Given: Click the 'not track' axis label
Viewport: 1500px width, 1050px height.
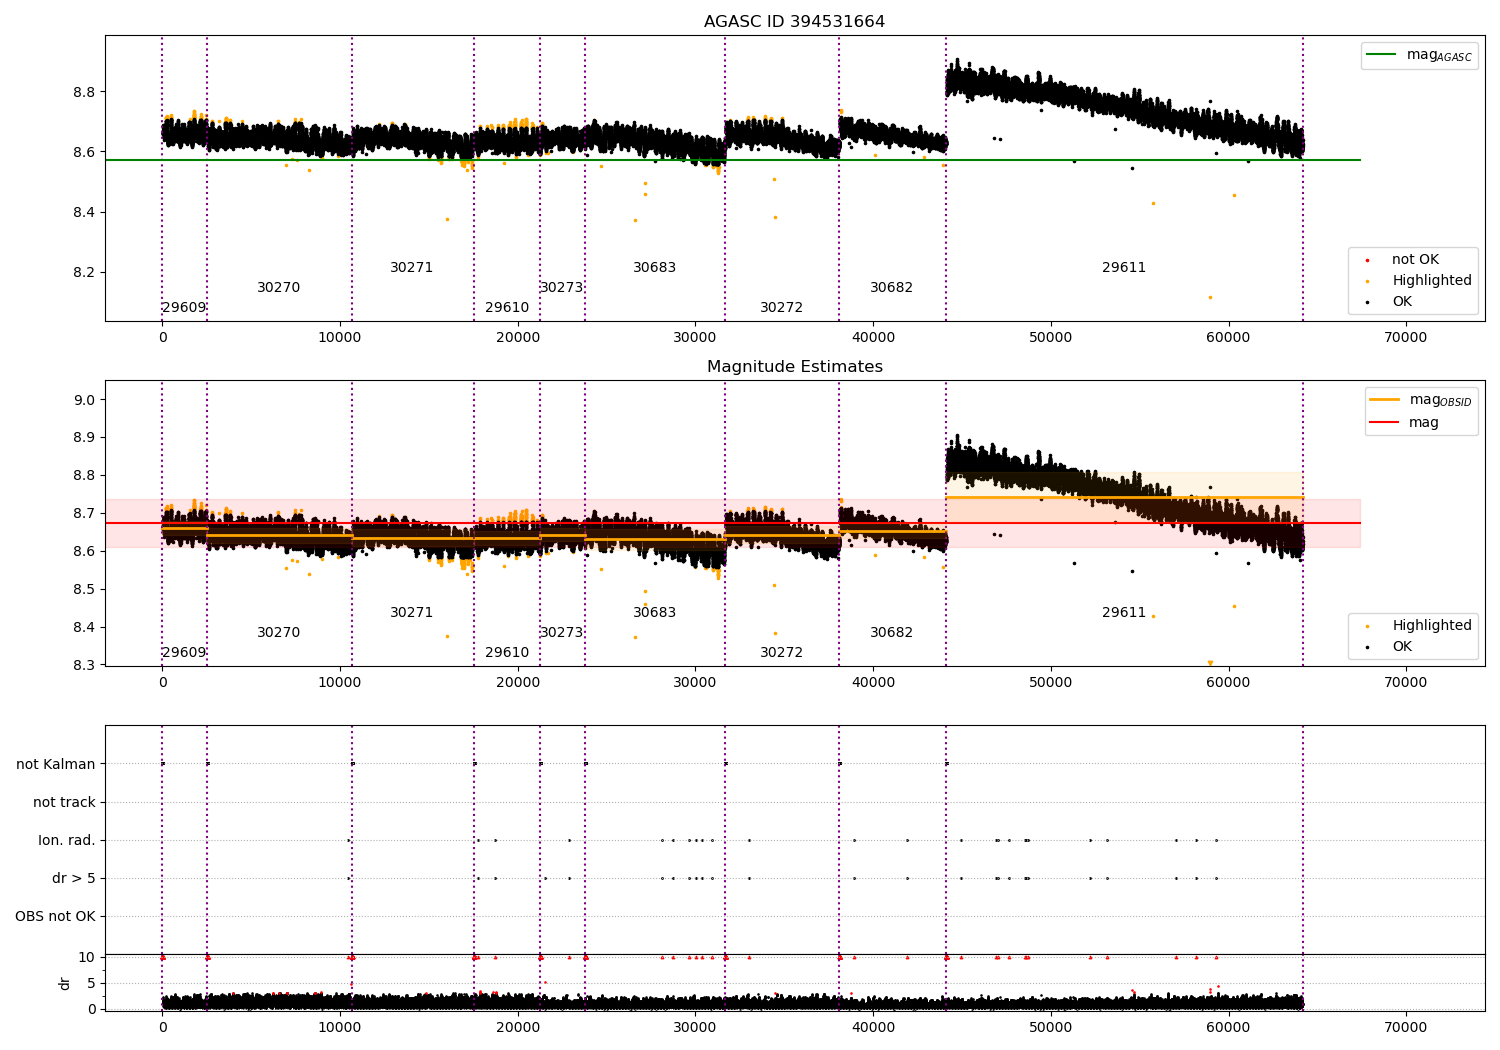Looking at the screenshot, I should (64, 803).
